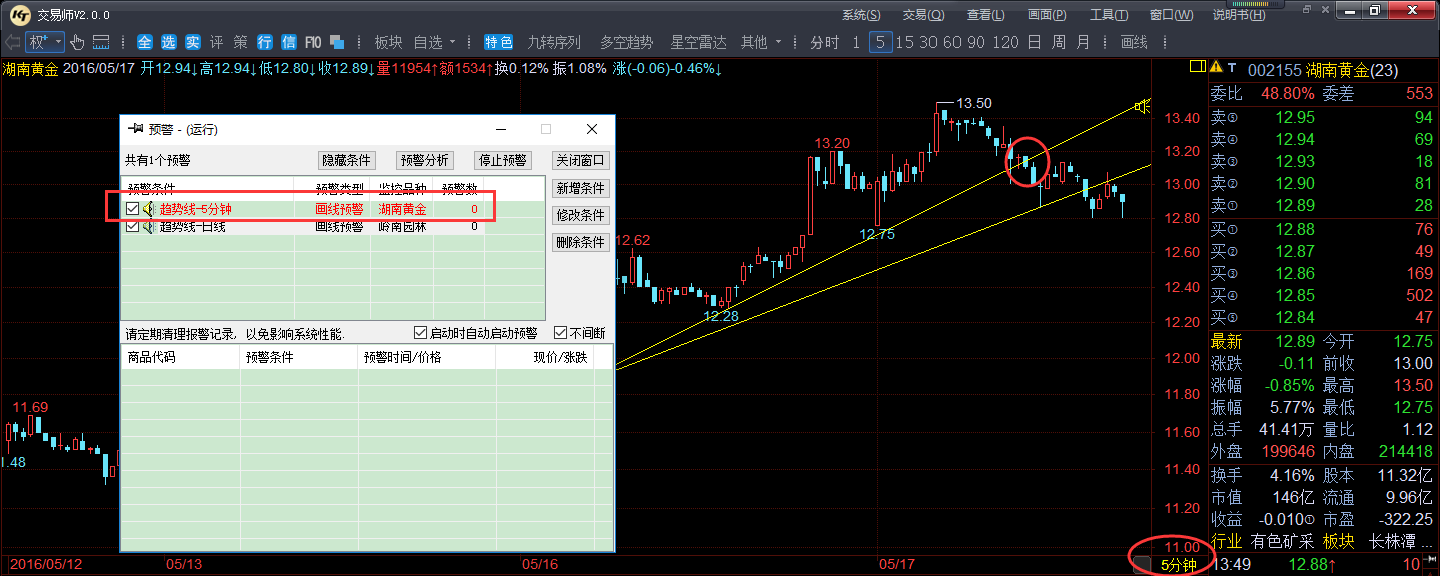Open 九转序列 indicator

click(x=554, y=42)
